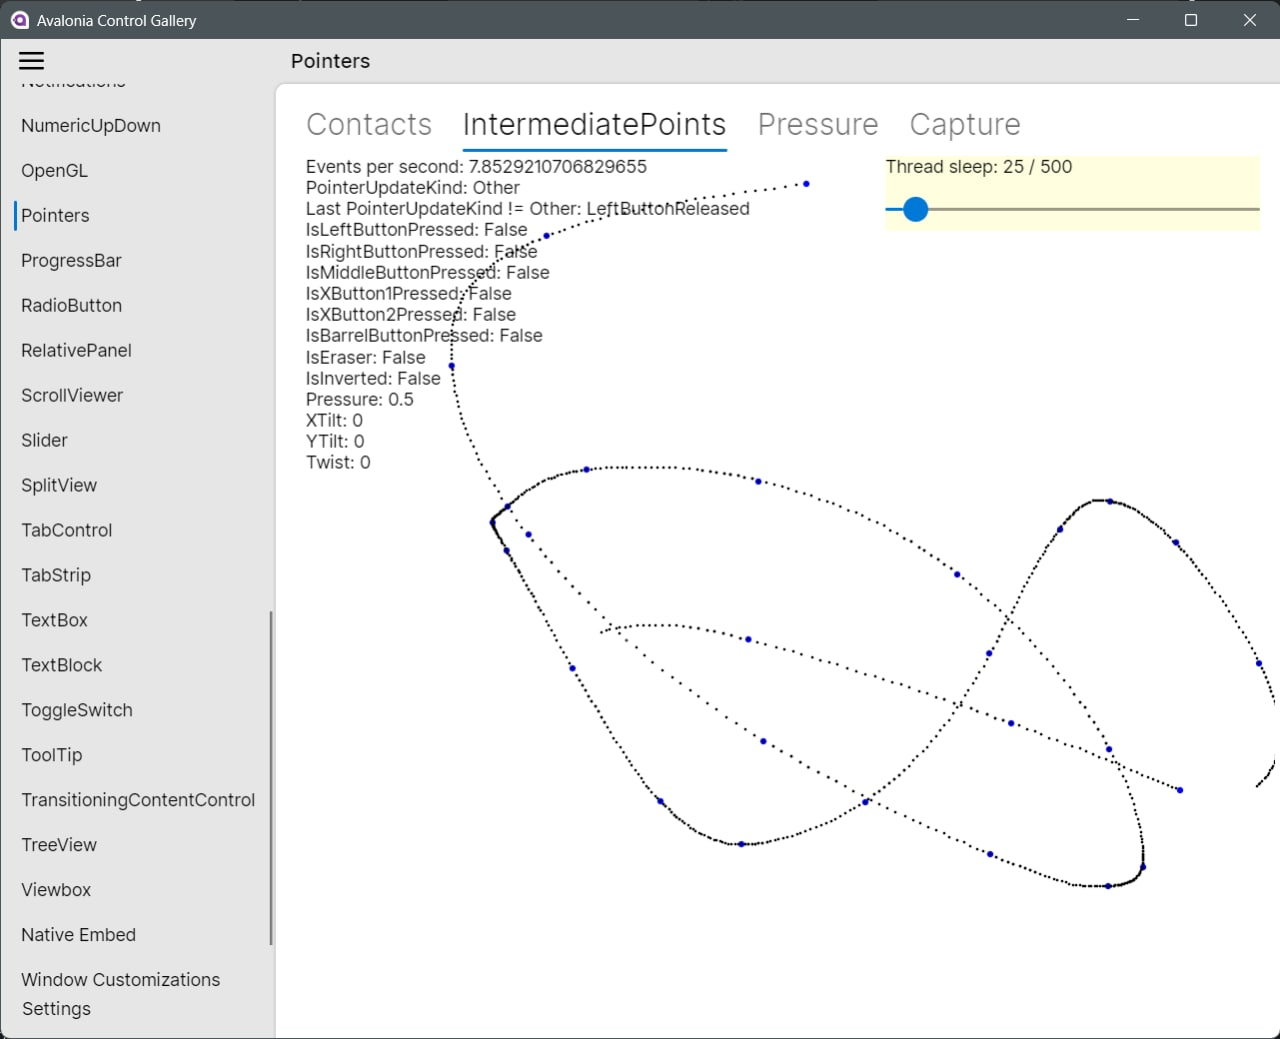
Task: Select ProgressBar from the sidebar
Action: tap(71, 260)
